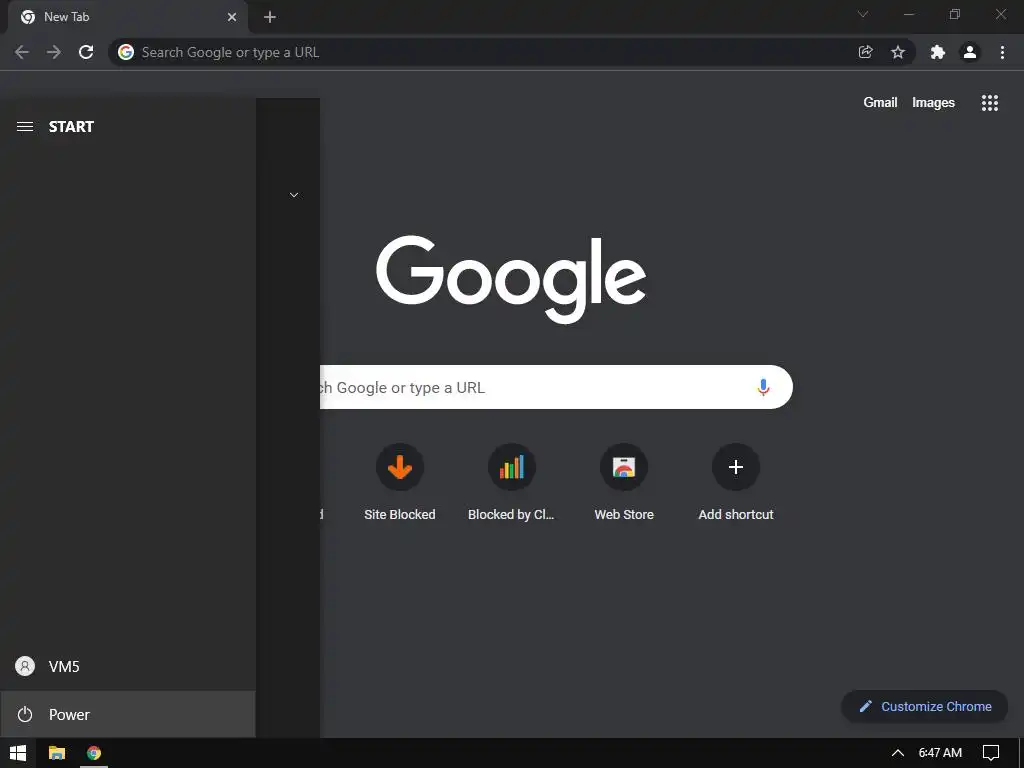Click the Chrome taskbar icon
This screenshot has height=768, width=1024.
point(94,753)
